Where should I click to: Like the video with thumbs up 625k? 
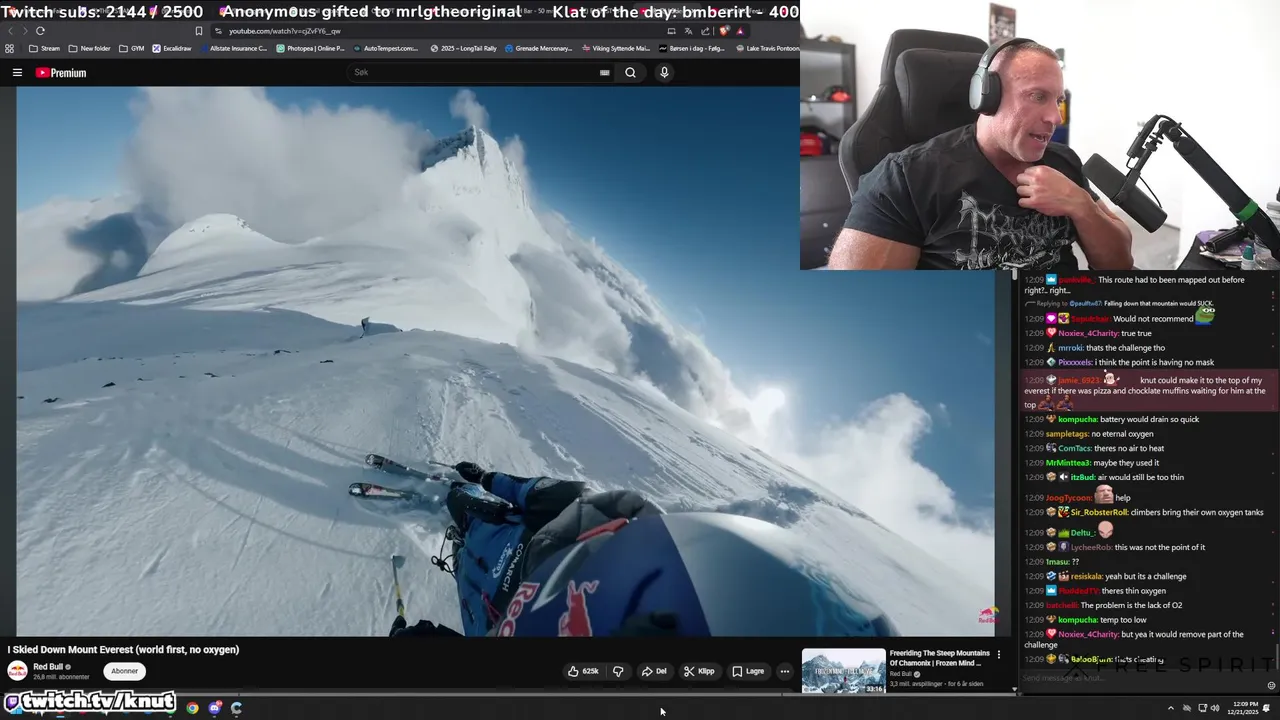pyautogui.click(x=583, y=671)
